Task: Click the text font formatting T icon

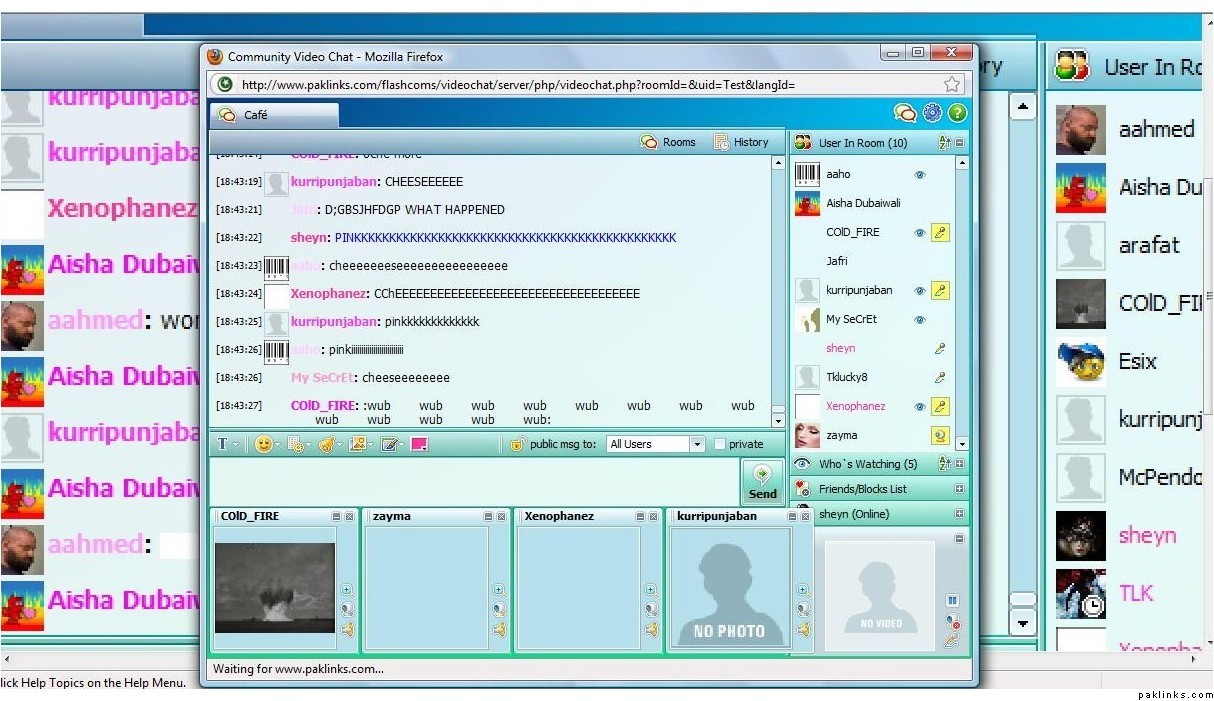Action: (222, 444)
